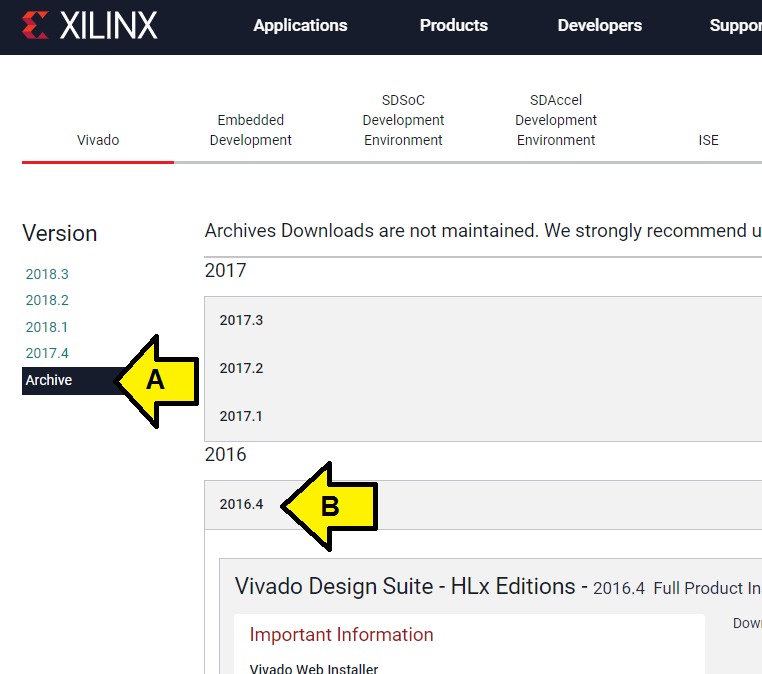Click the 2016 year heading

[225, 455]
